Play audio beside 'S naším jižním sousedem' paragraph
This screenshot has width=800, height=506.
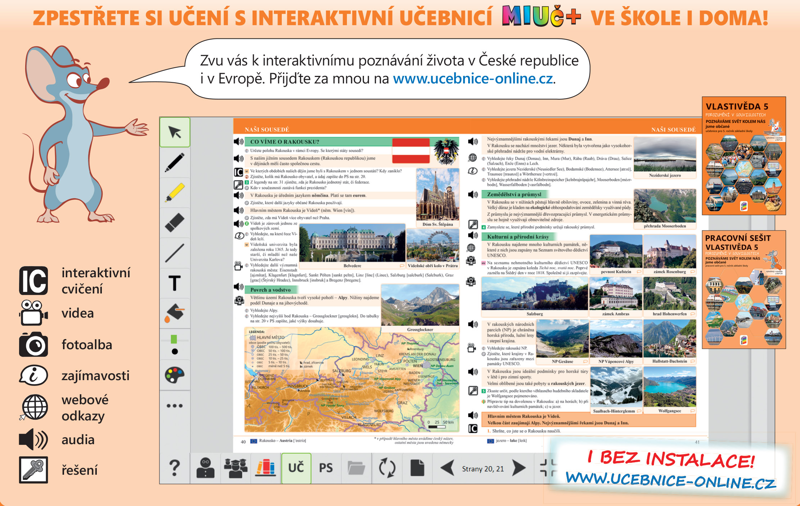(x=238, y=159)
